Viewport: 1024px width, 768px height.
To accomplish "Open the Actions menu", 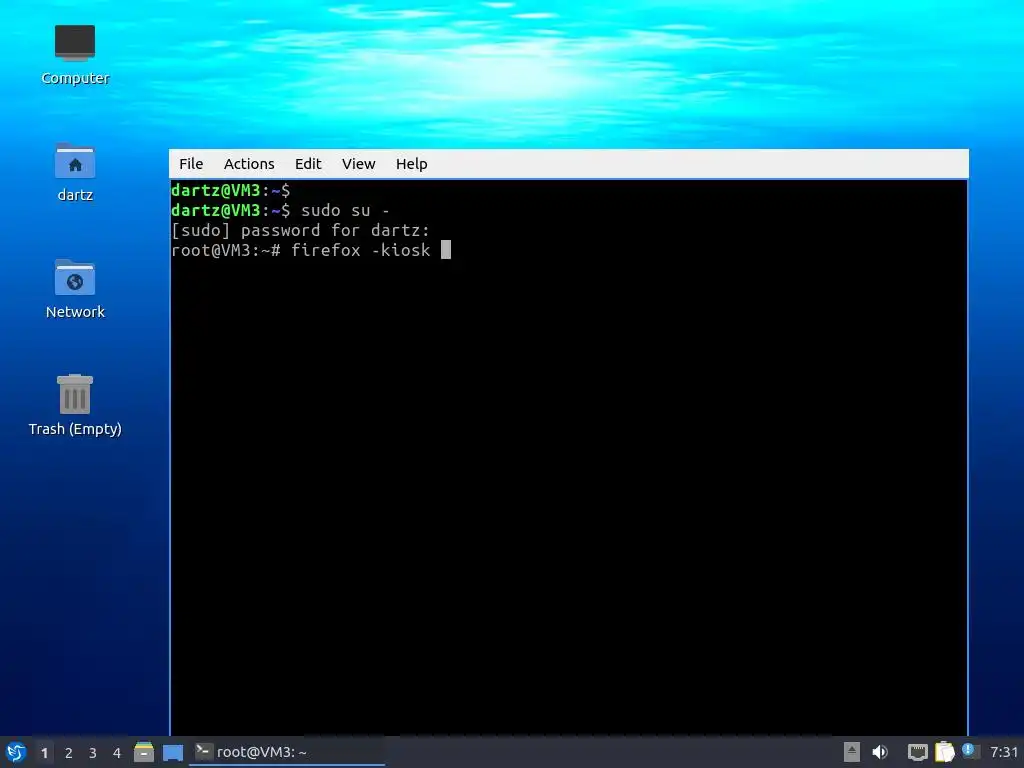I will click(x=249, y=164).
